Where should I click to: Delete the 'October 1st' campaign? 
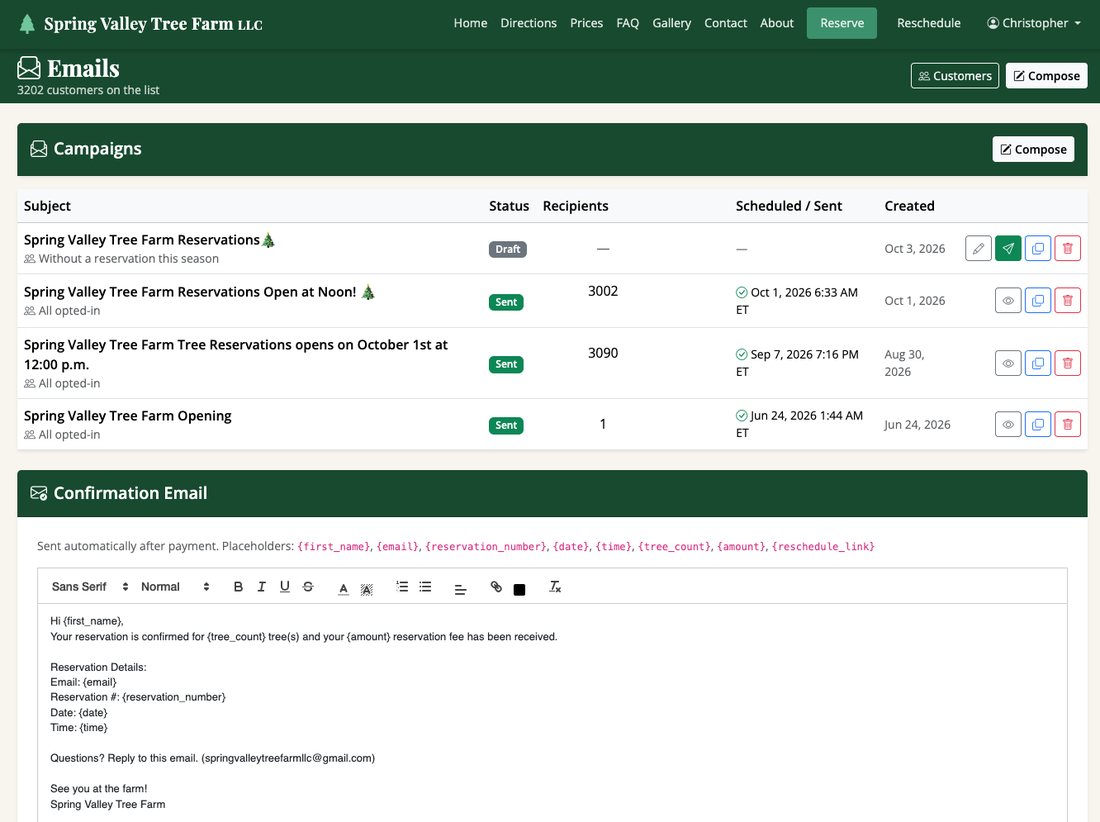pyautogui.click(x=1068, y=363)
